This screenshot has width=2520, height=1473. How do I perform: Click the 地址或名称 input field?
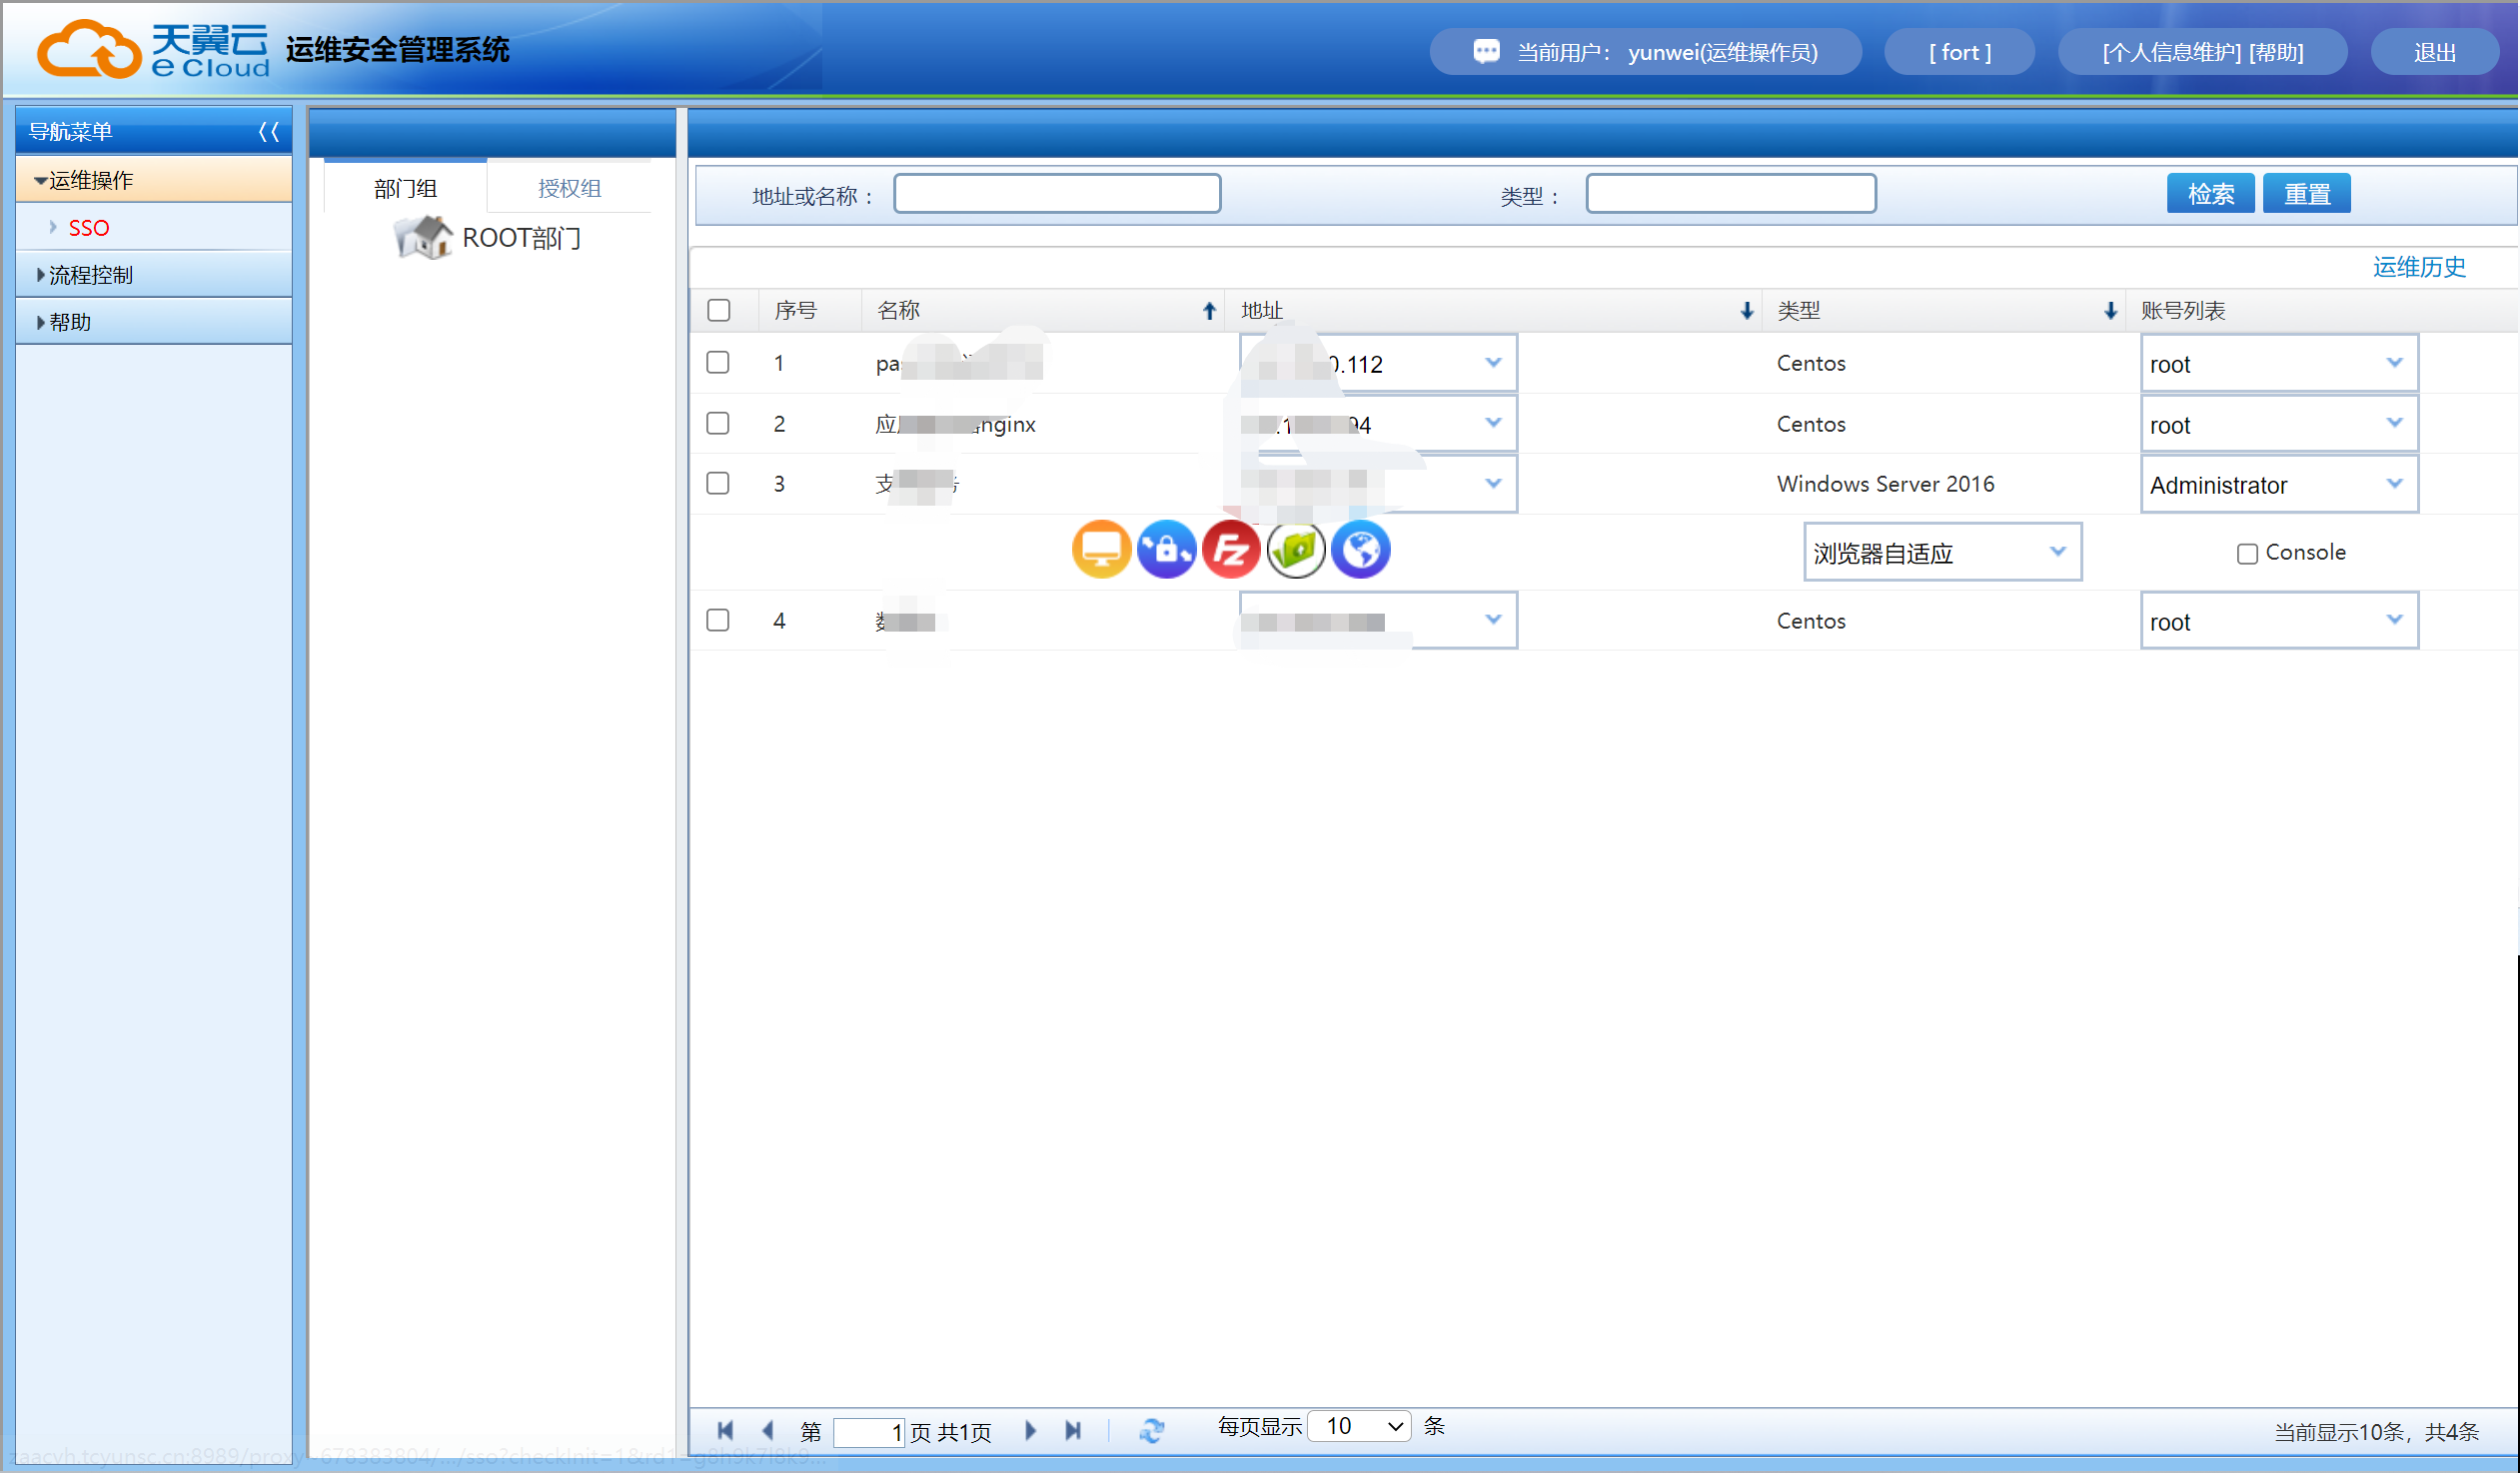coord(1056,193)
